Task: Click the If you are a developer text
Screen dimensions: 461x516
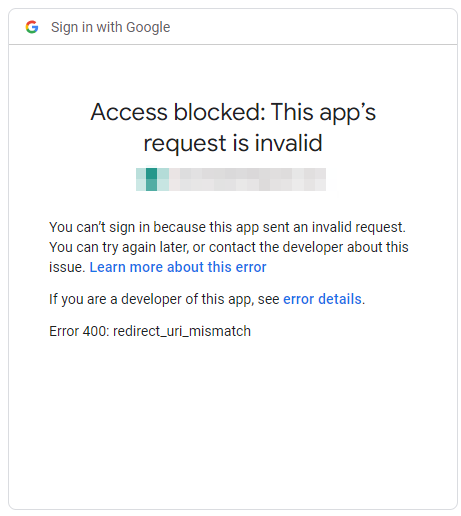Action: [165, 299]
